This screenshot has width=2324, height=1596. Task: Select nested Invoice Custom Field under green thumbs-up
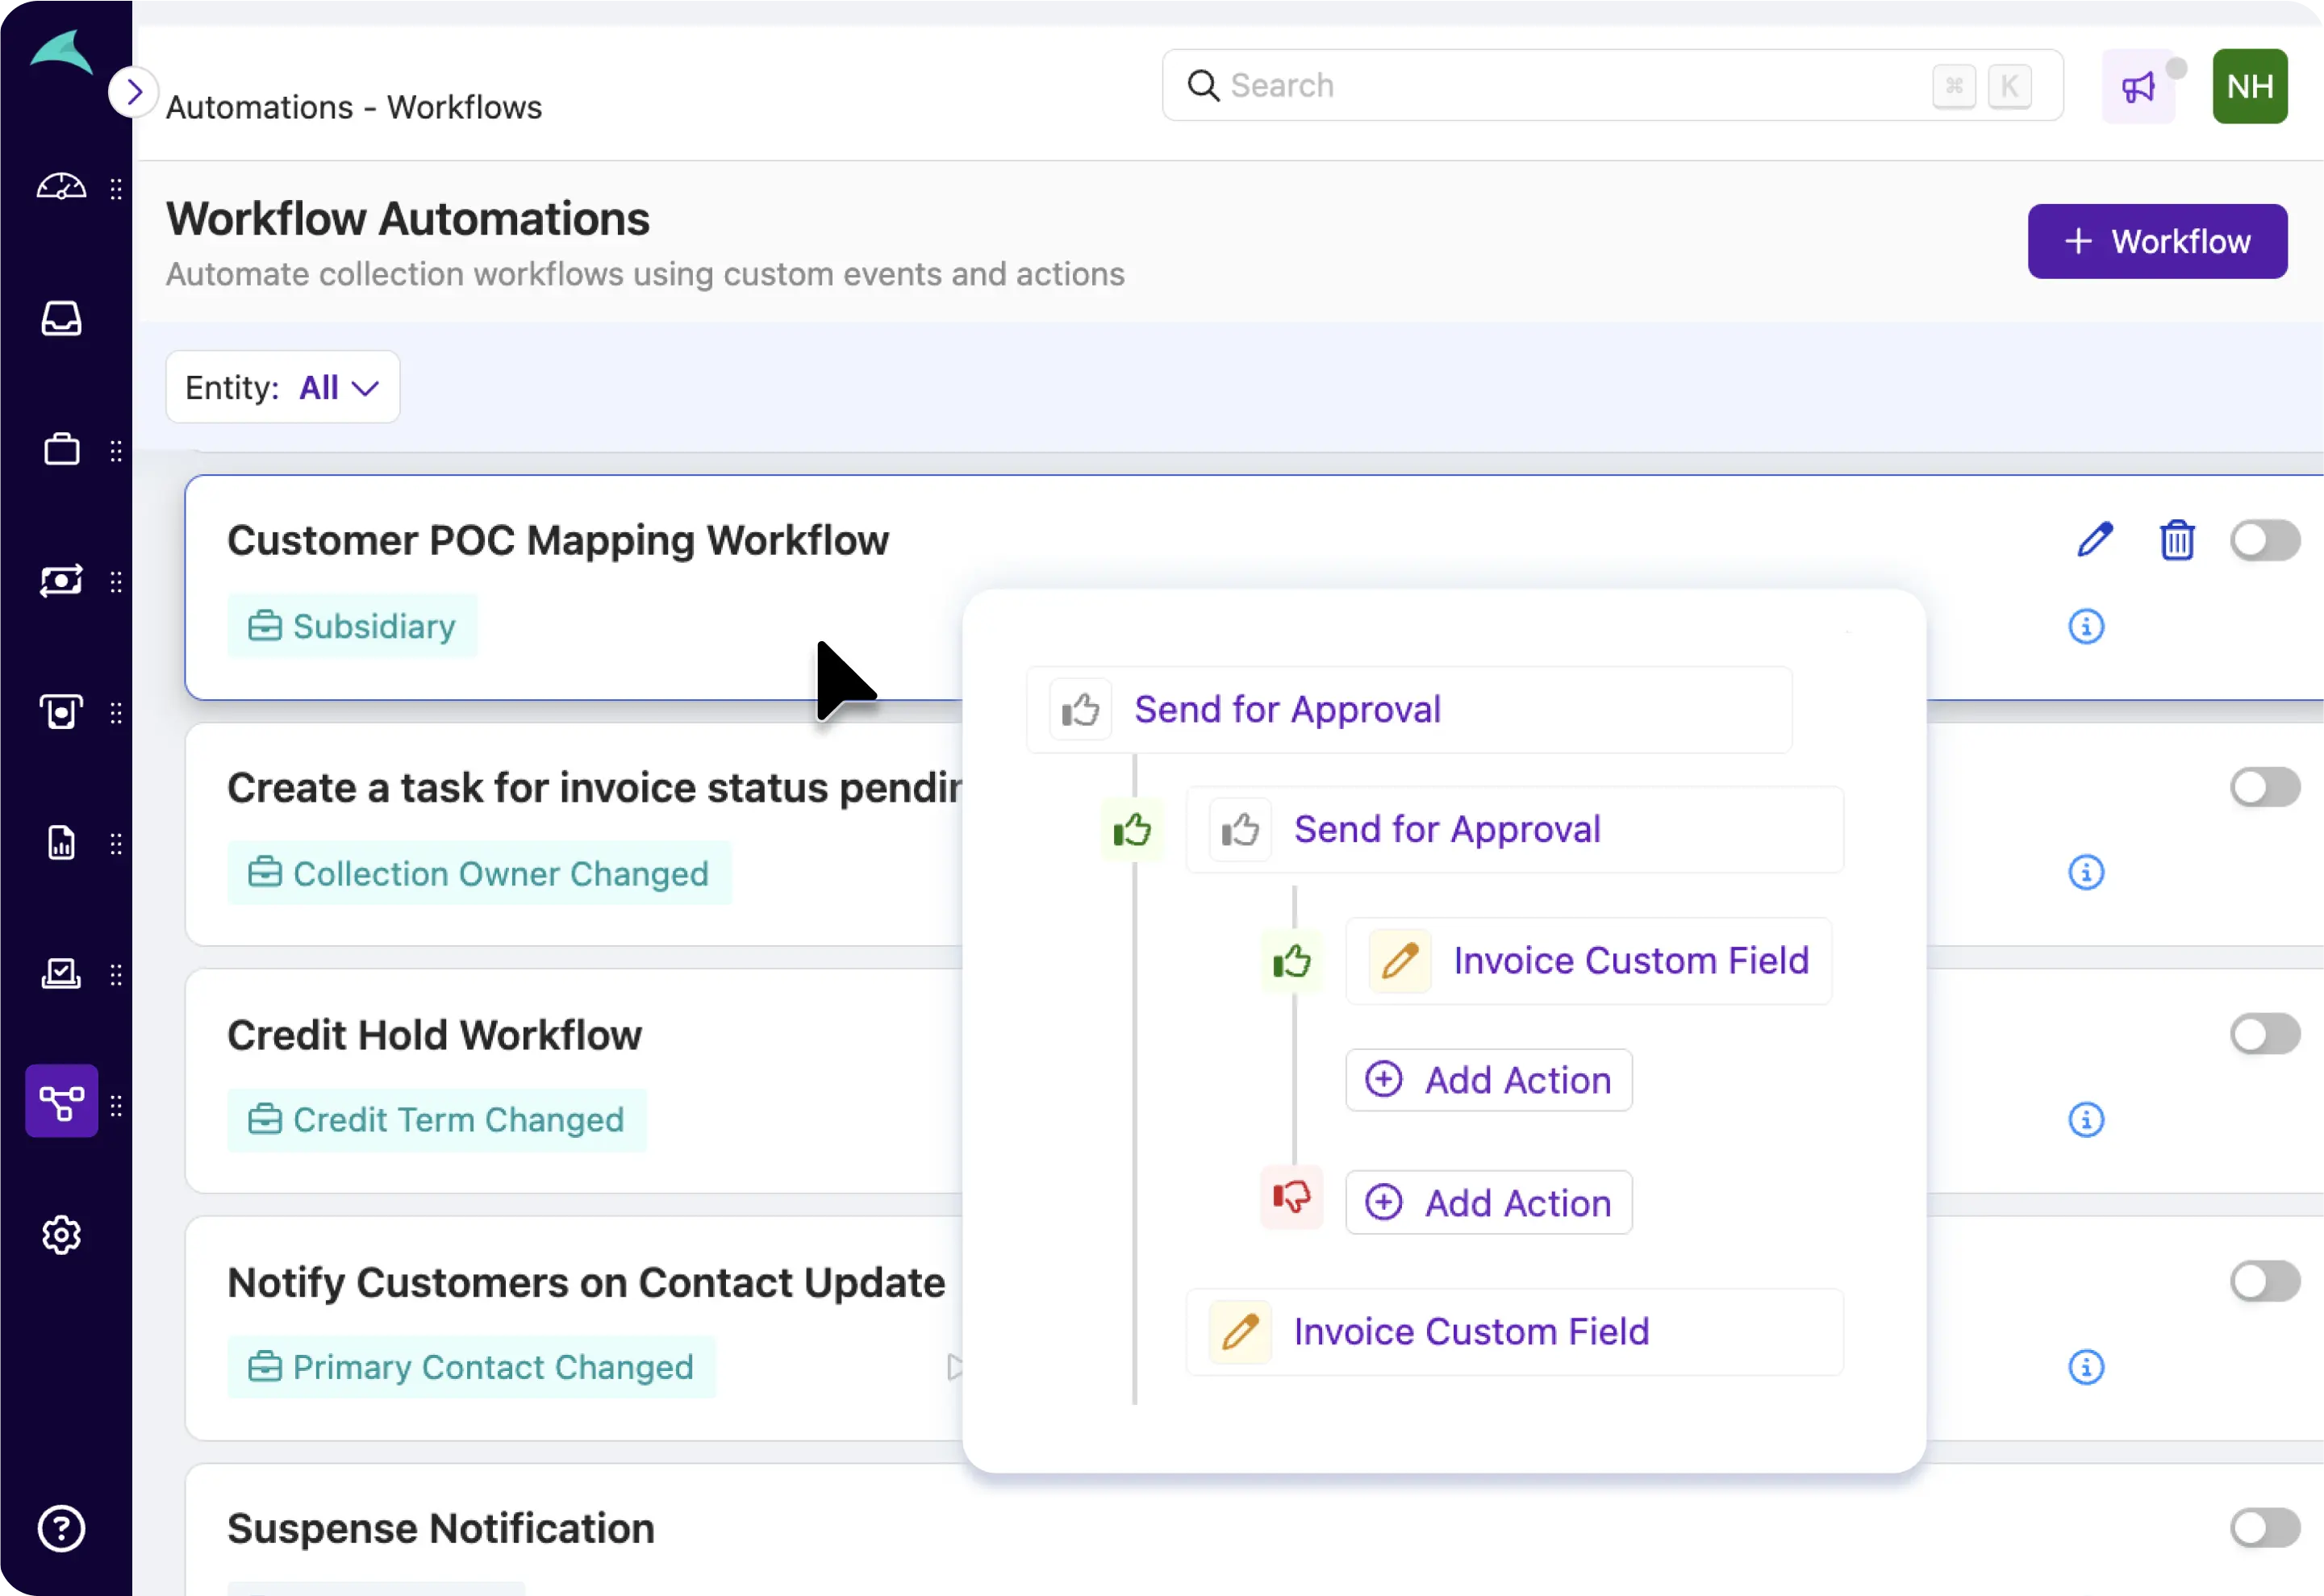click(1588, 961)
